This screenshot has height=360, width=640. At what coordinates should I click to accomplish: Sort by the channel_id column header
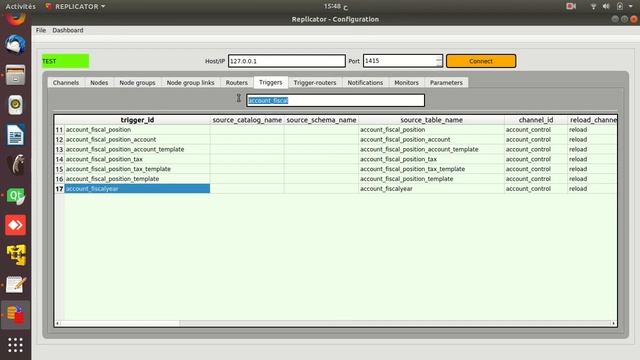pos(536,120)
